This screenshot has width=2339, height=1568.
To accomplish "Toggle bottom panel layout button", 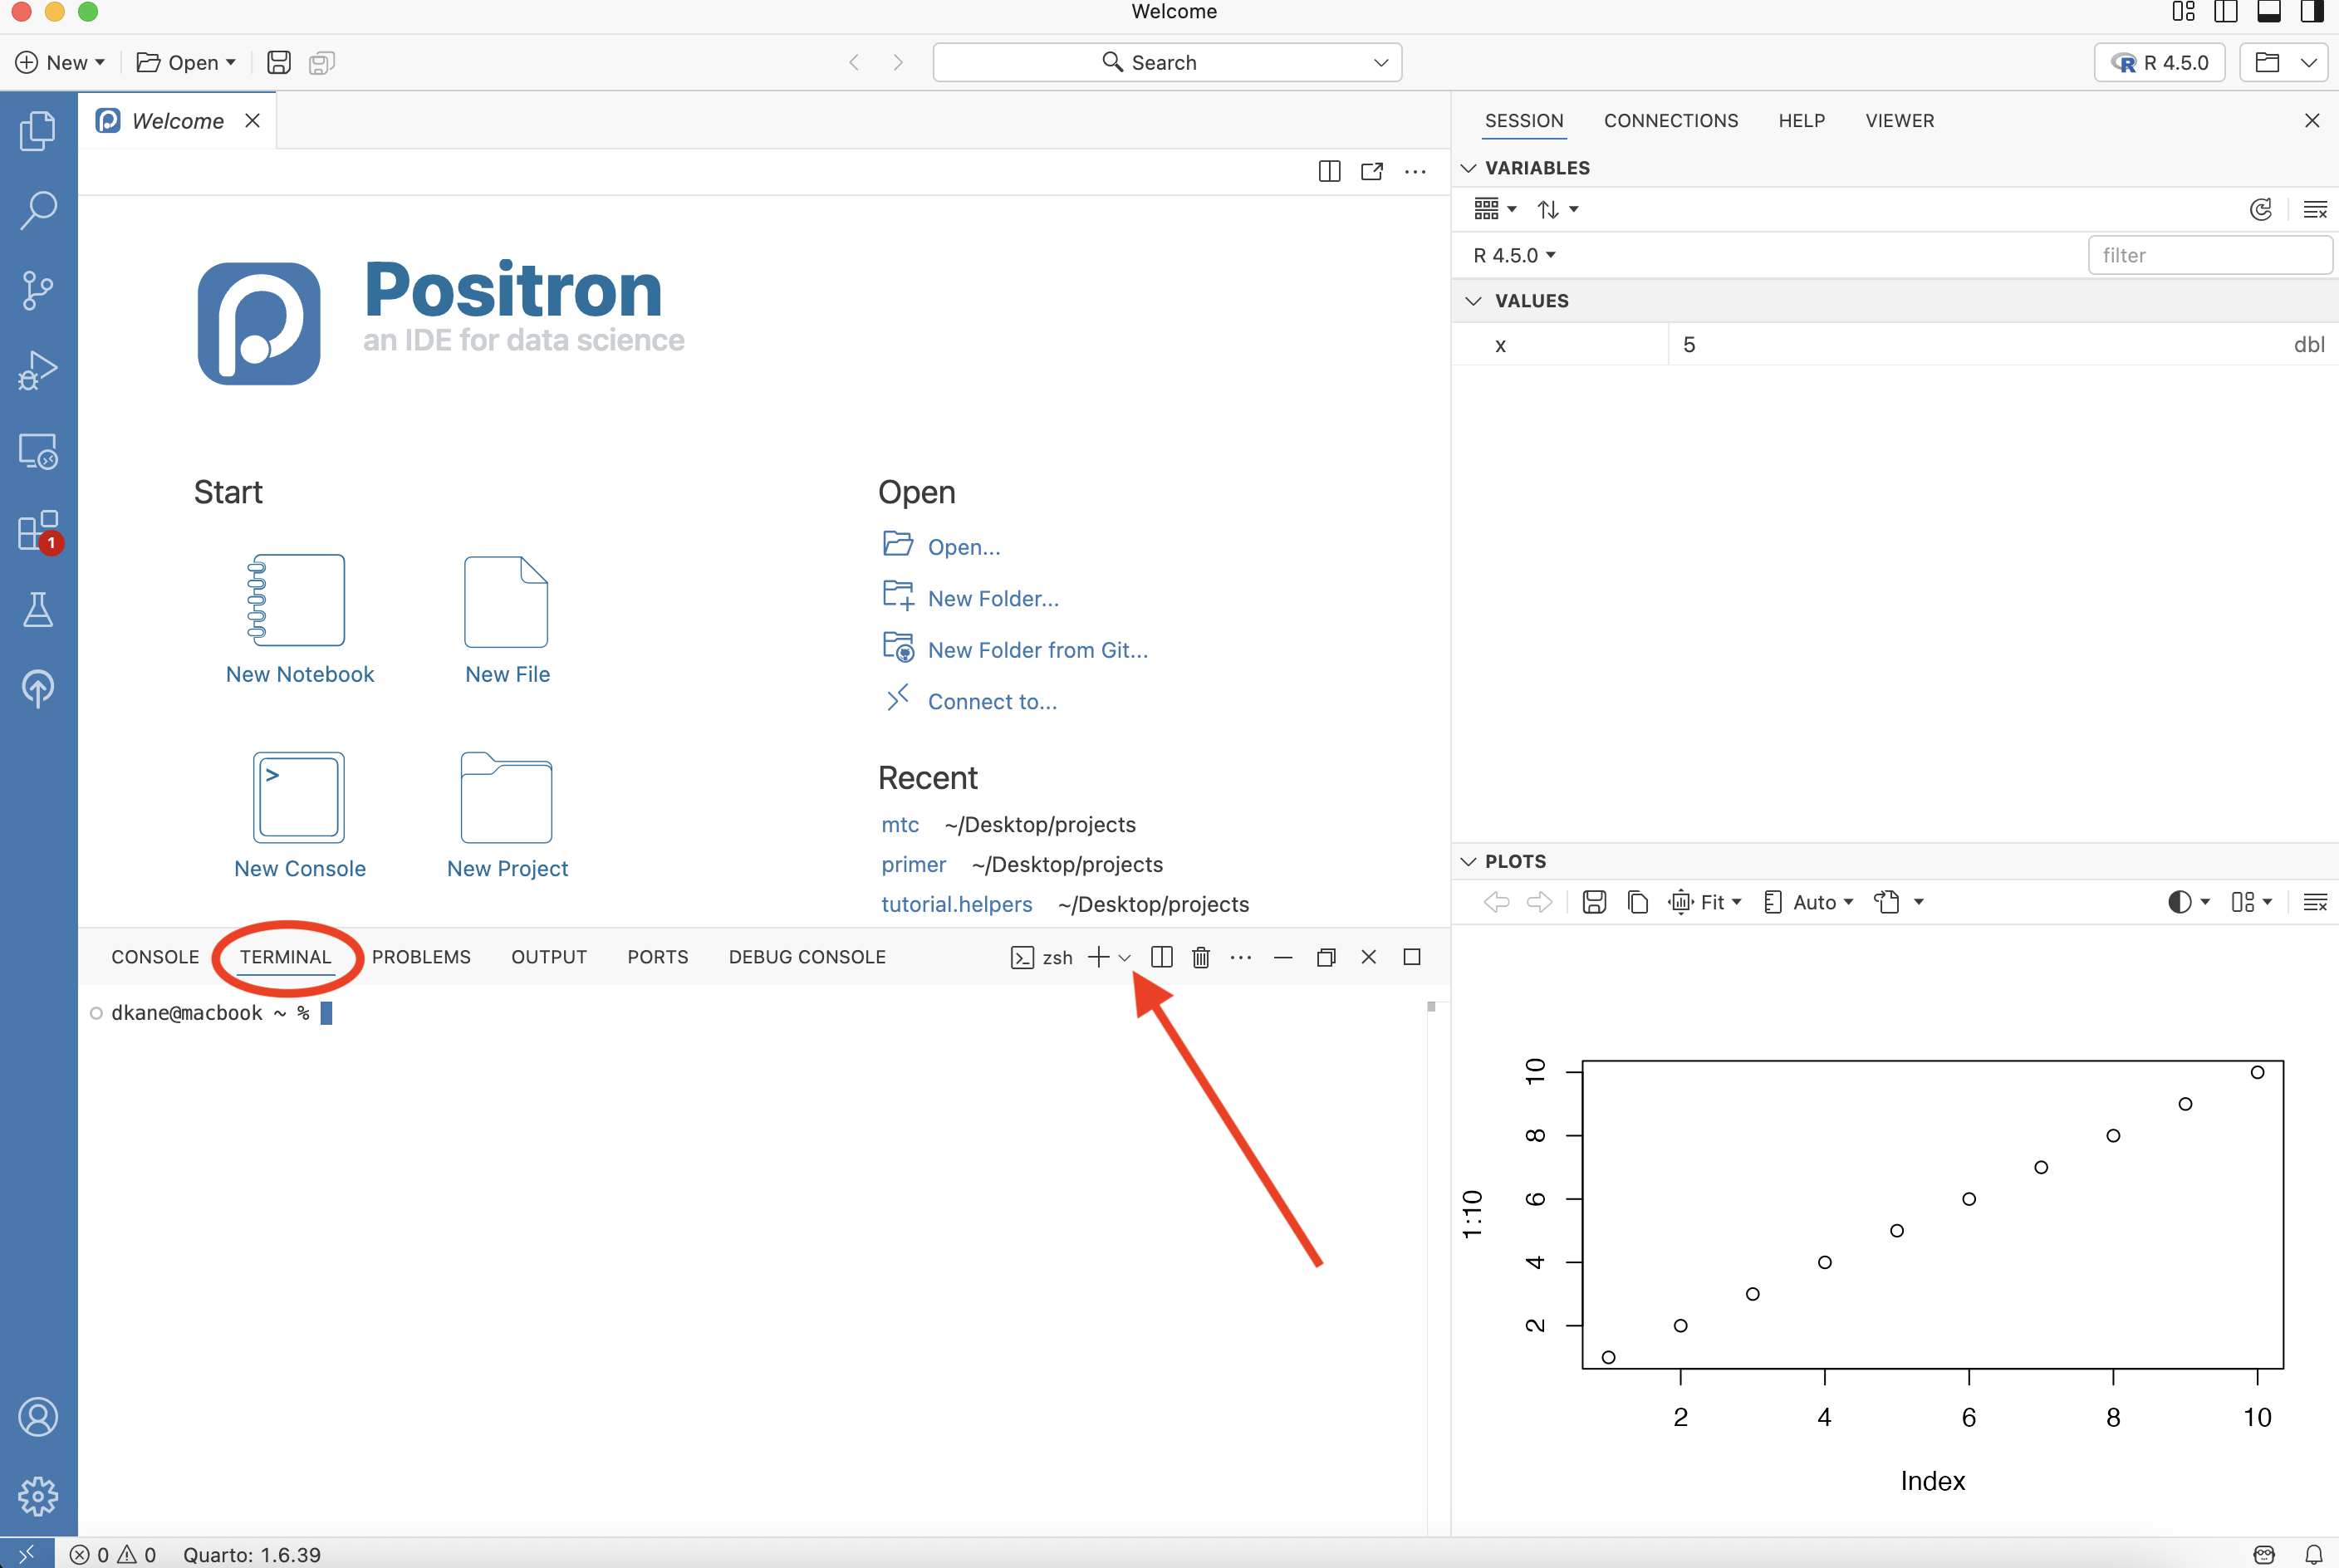I will point(2269,12).
